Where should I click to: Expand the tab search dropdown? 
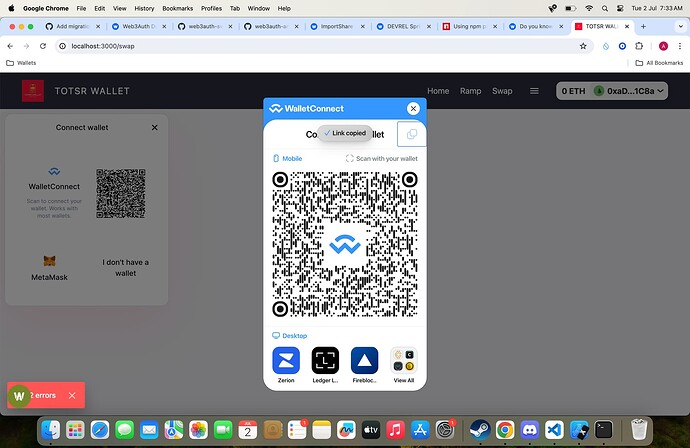pos(680,27)
